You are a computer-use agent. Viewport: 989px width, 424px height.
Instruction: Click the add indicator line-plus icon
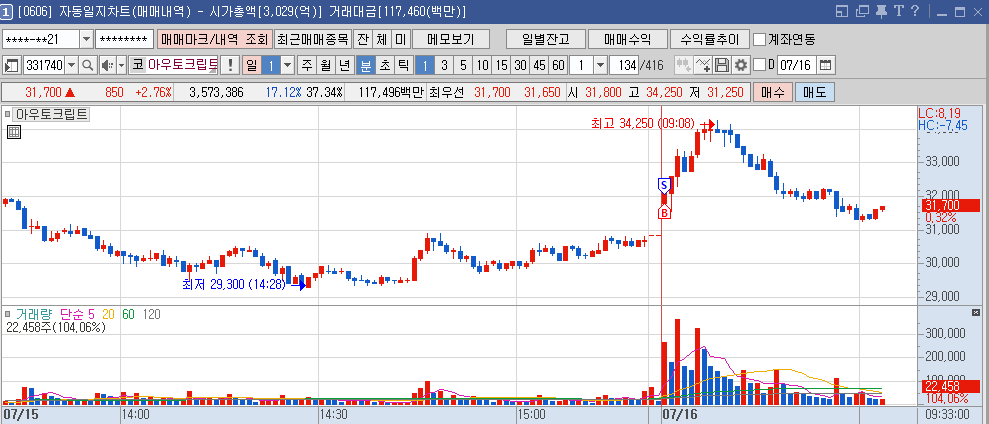coord(703,65)
